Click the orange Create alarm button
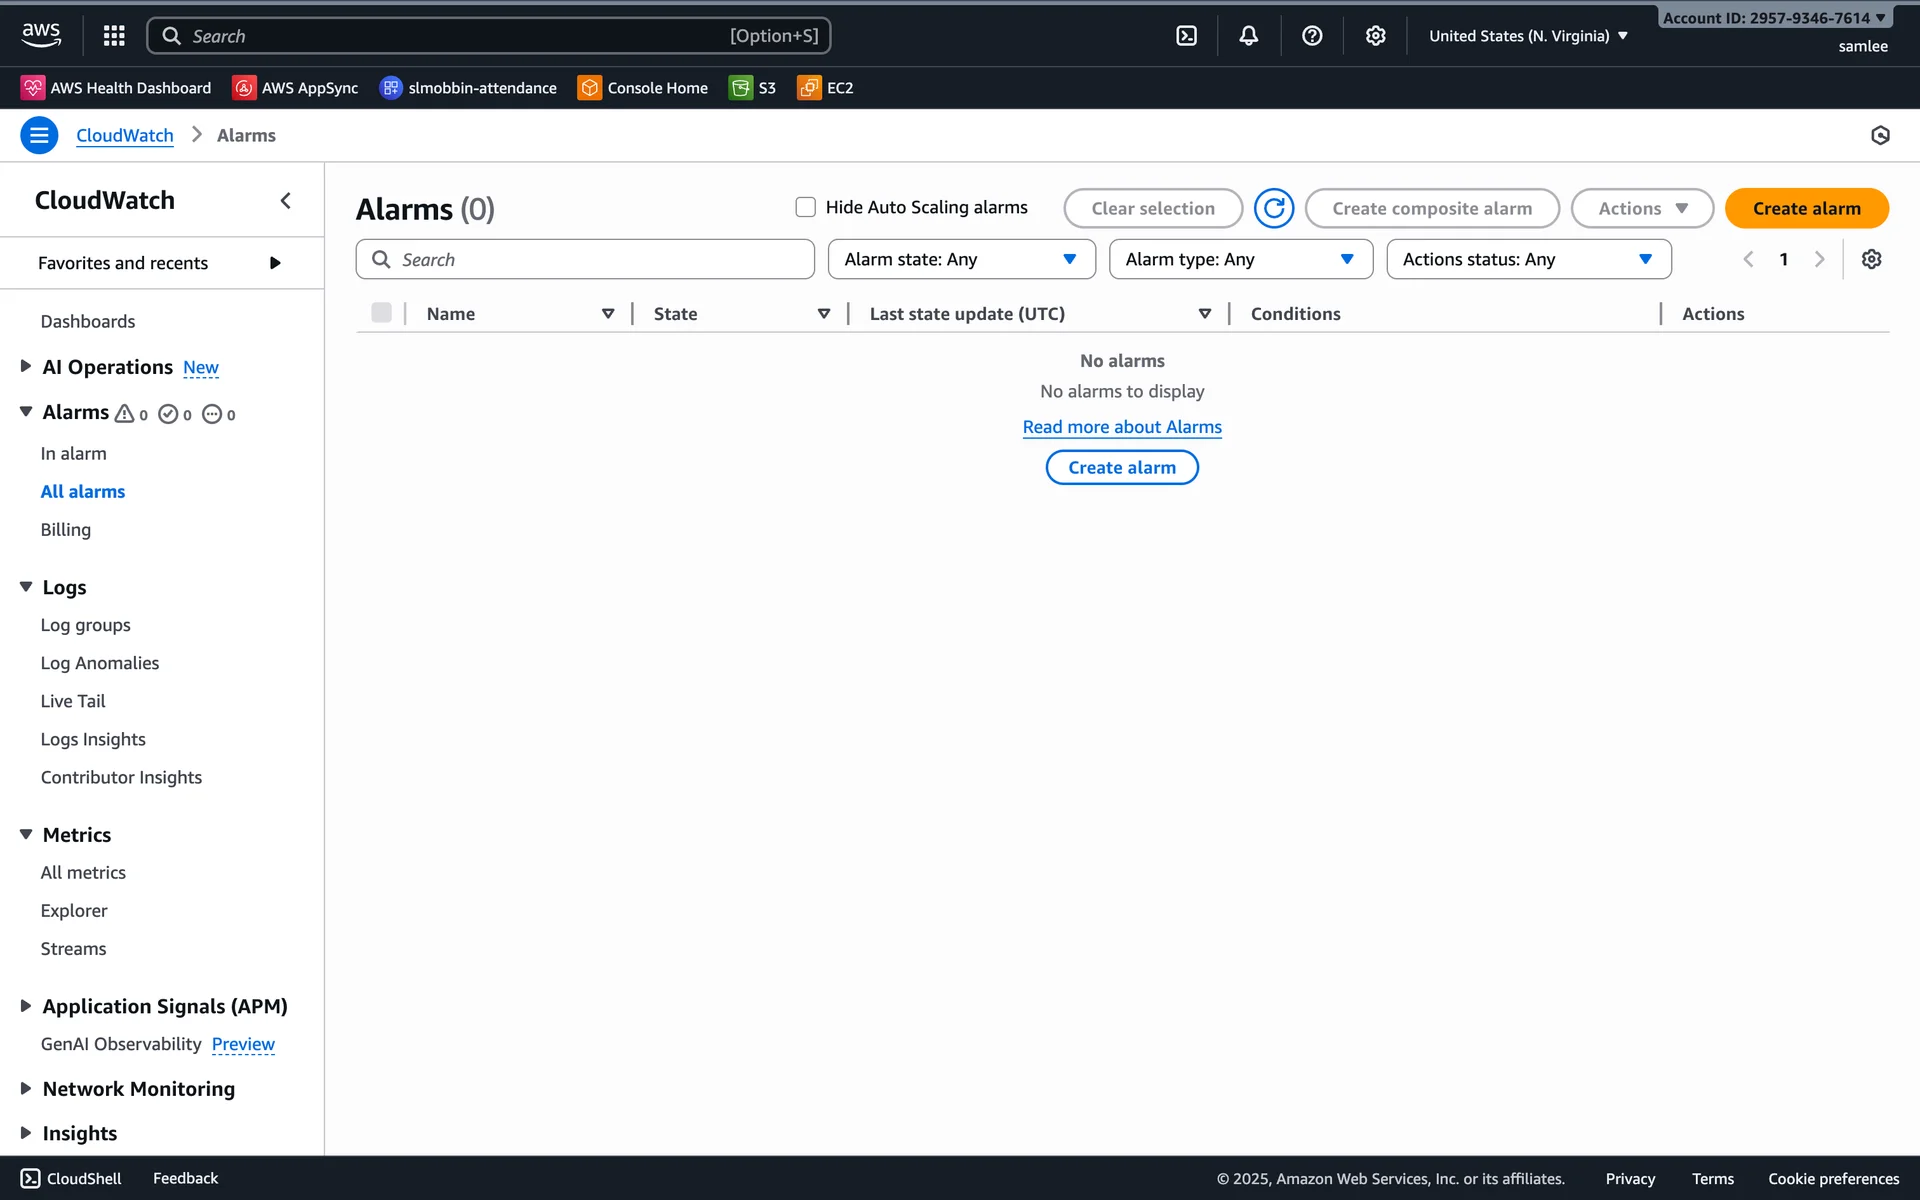The width and height of the screenshot is (1920, 1200). point(1806,208)
